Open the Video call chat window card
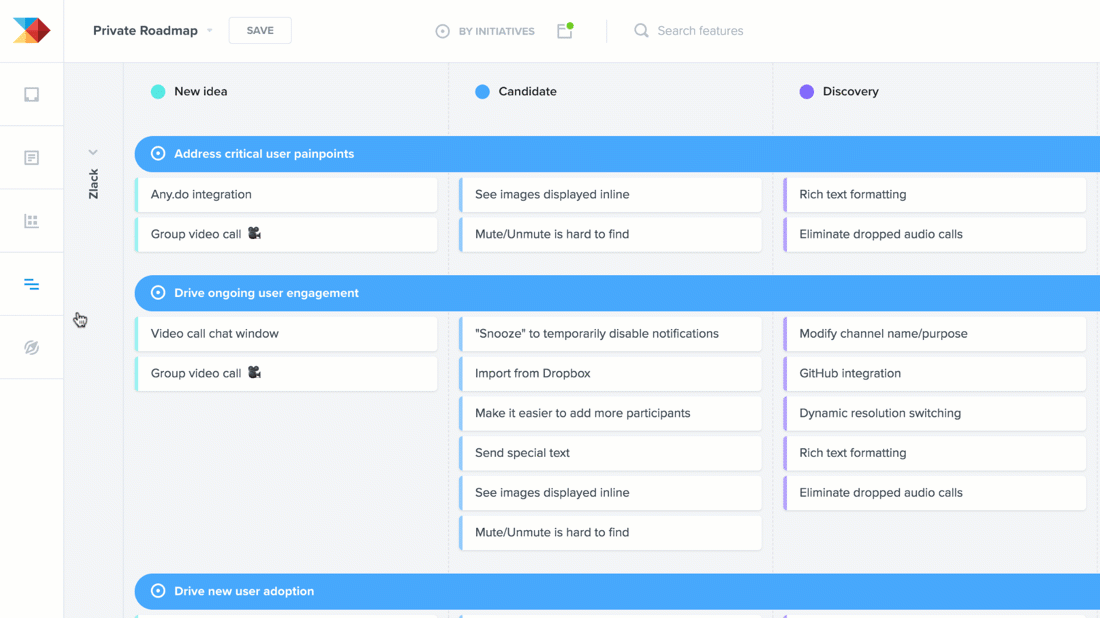This screenshot has width=1100, height=618. 286,334
